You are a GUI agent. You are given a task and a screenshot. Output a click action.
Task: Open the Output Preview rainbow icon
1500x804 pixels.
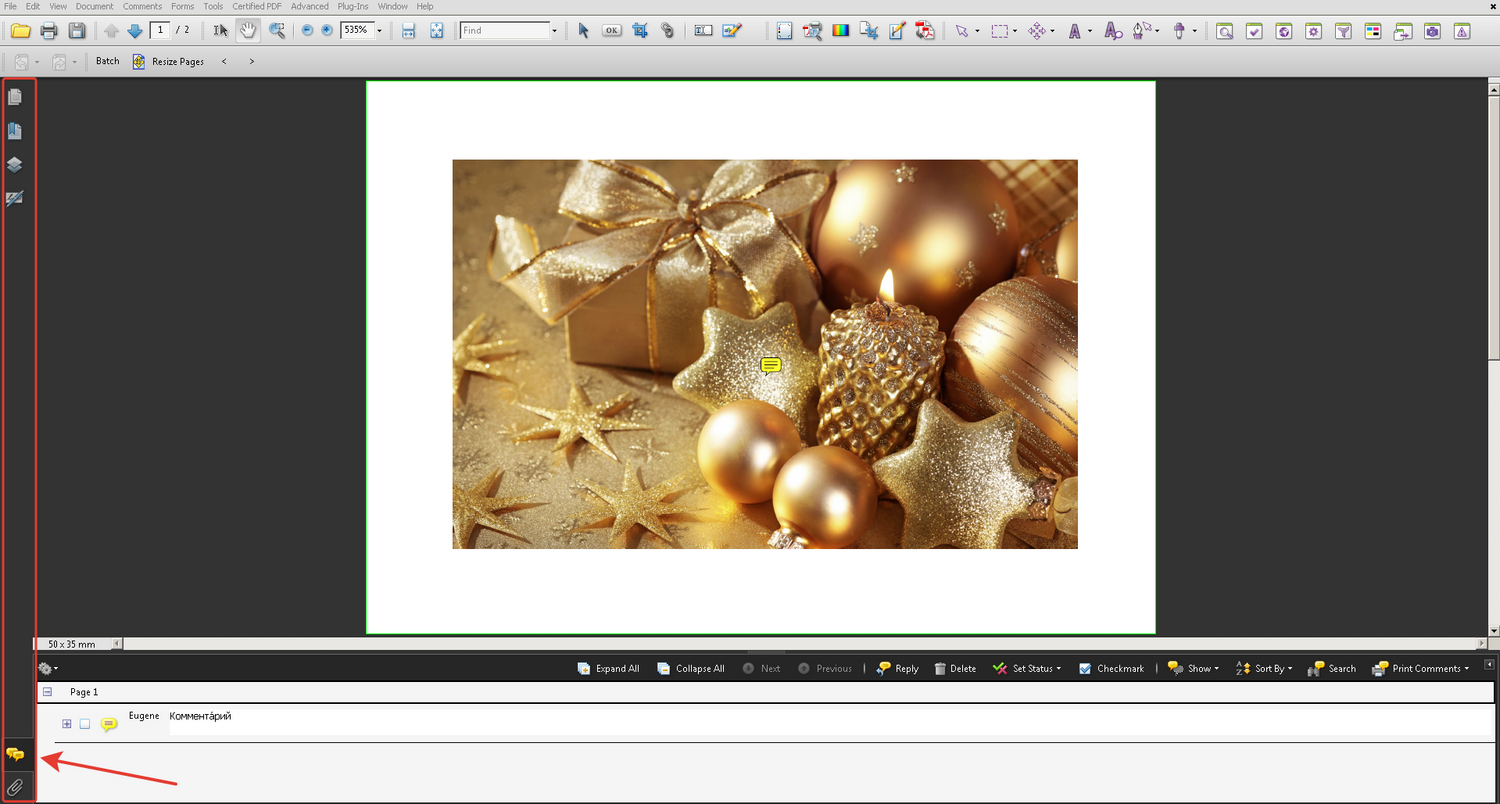840,31
